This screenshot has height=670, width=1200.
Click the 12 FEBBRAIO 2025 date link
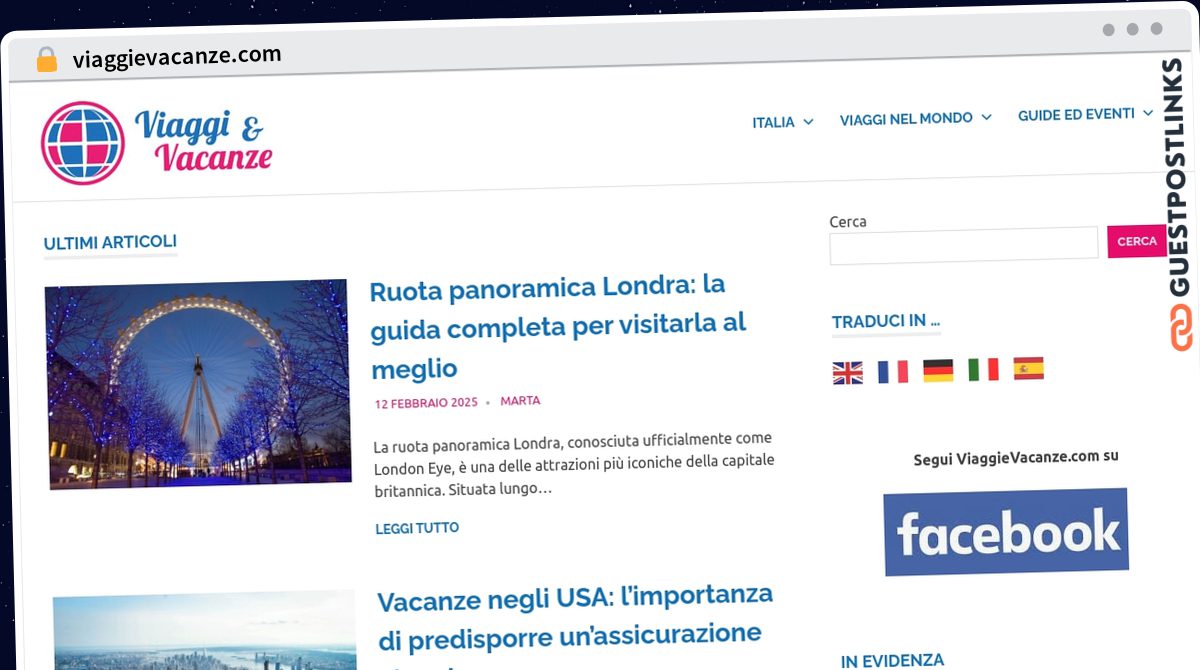pos(426,403)
